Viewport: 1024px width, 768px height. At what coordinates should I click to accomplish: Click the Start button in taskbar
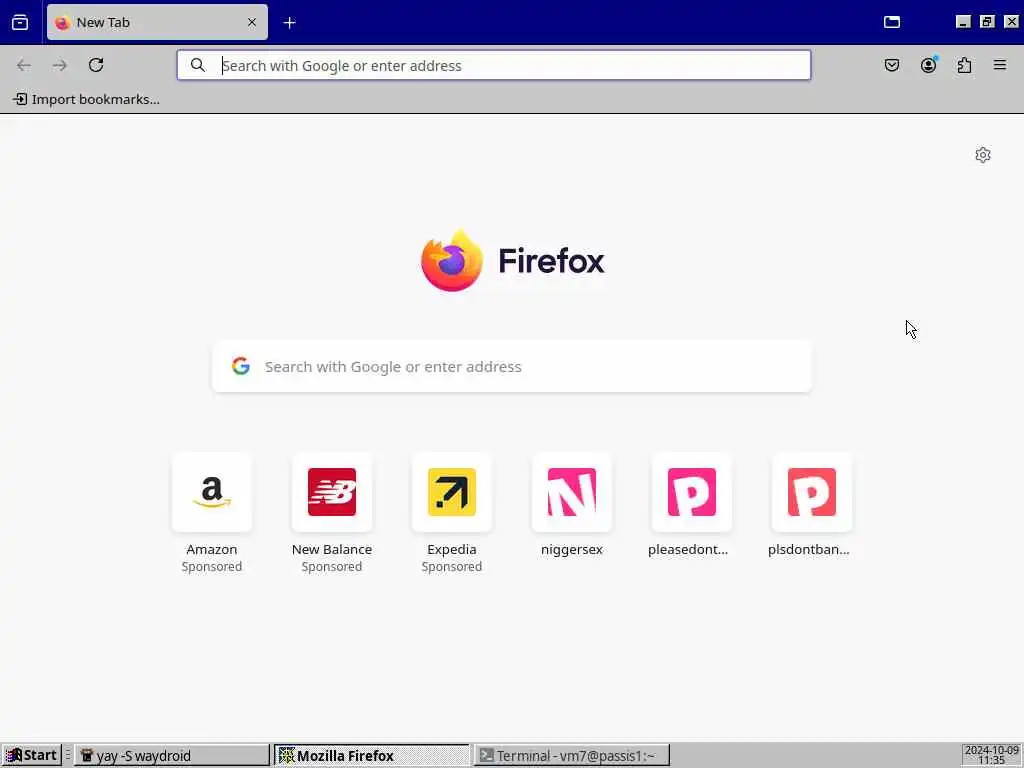tap(31, 756)
